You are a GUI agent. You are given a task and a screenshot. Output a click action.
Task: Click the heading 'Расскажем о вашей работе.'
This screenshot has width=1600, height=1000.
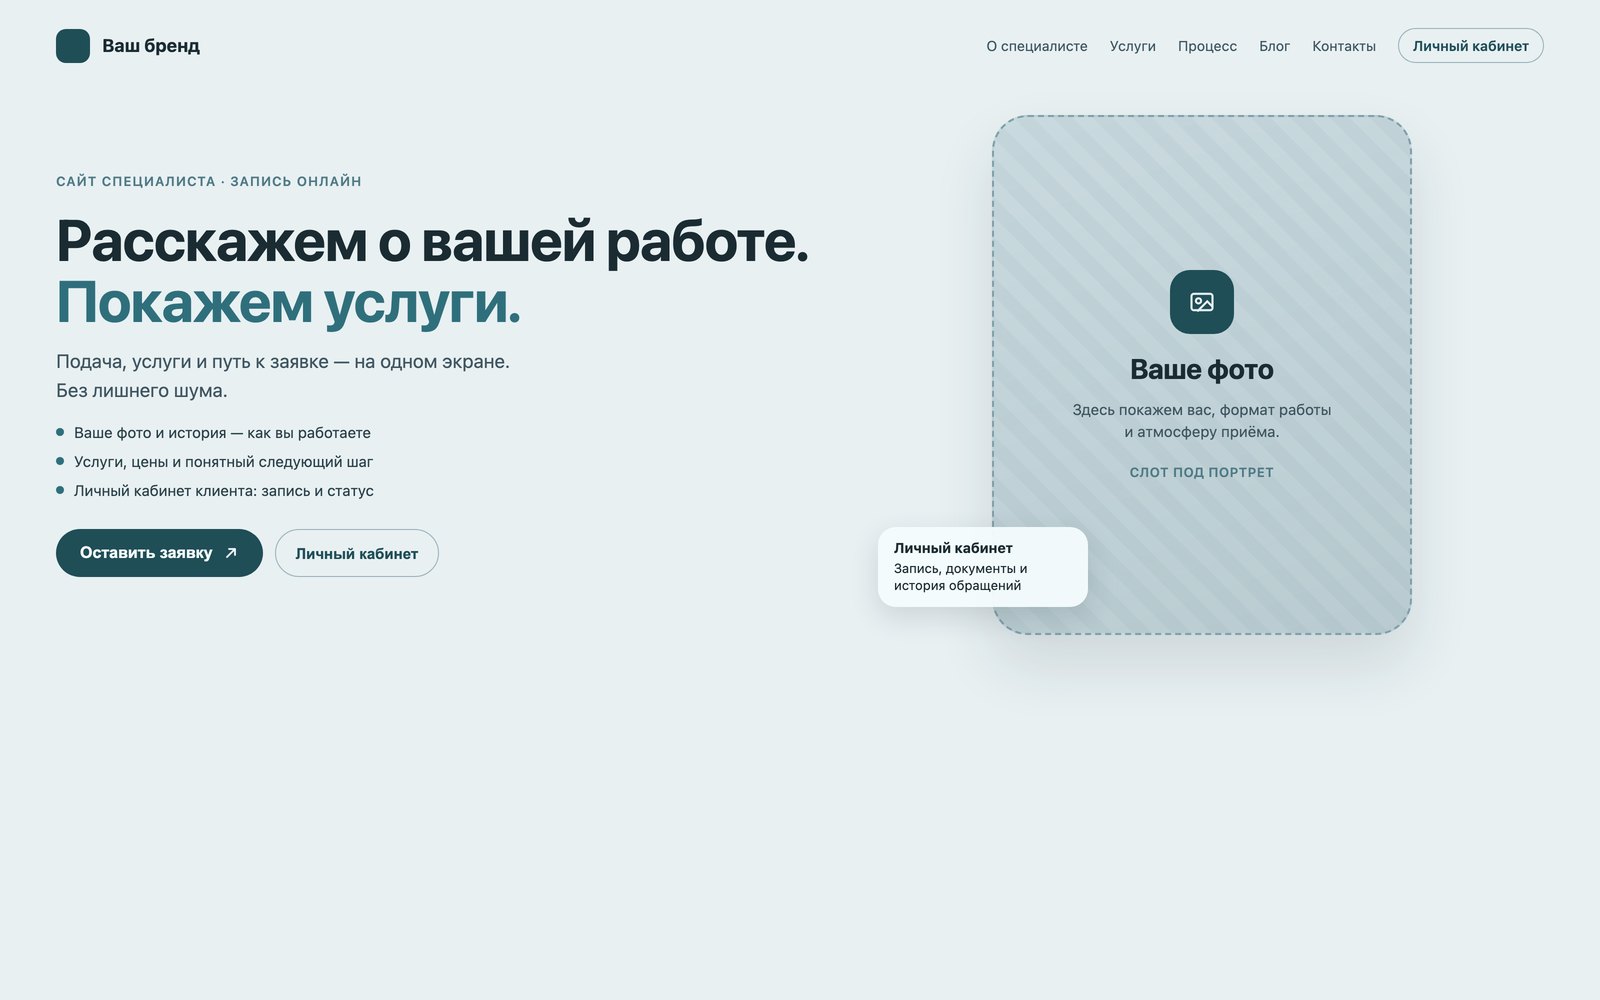[x=432, y=241]
